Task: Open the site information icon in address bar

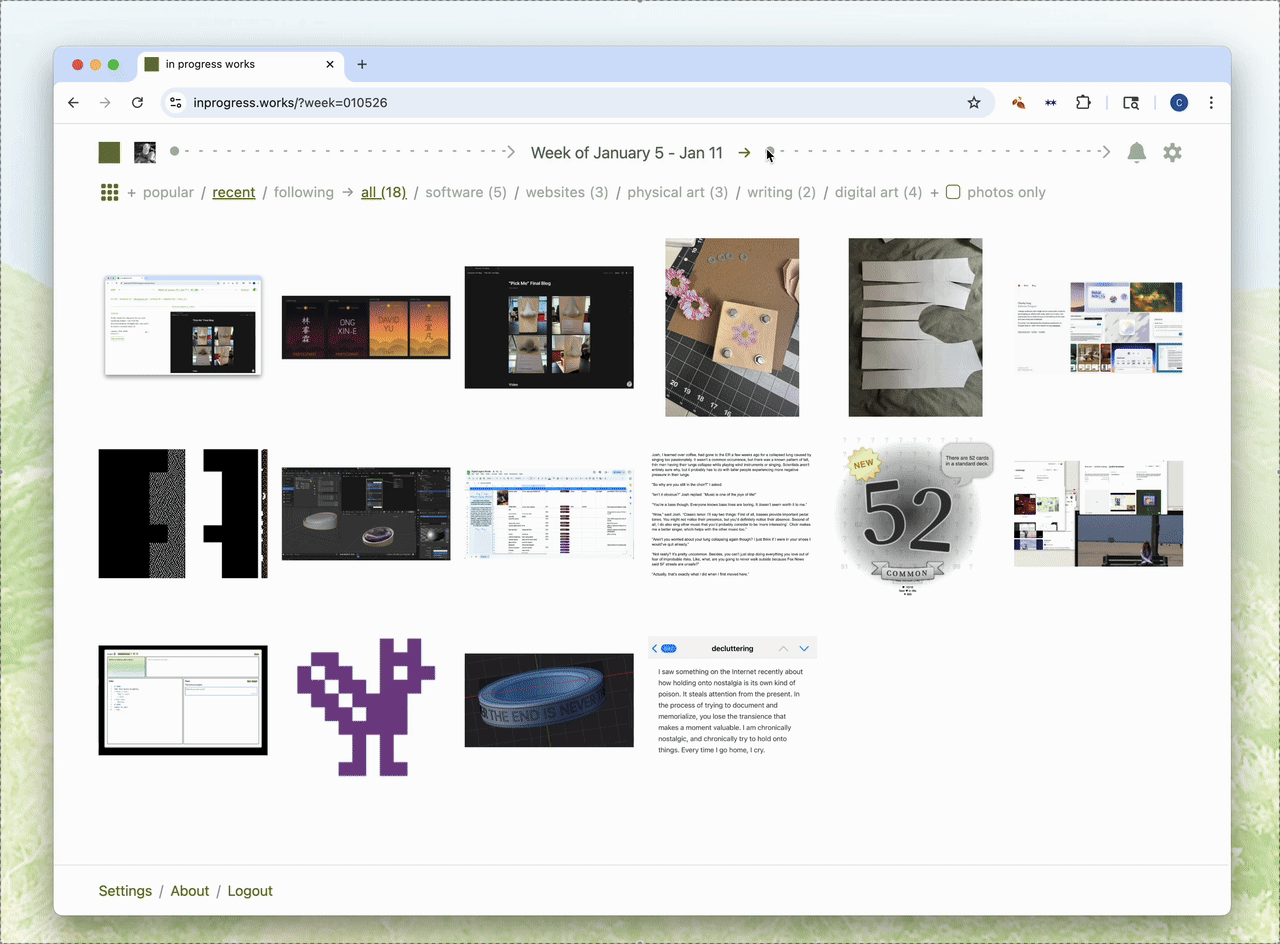Action: point(175,103)
